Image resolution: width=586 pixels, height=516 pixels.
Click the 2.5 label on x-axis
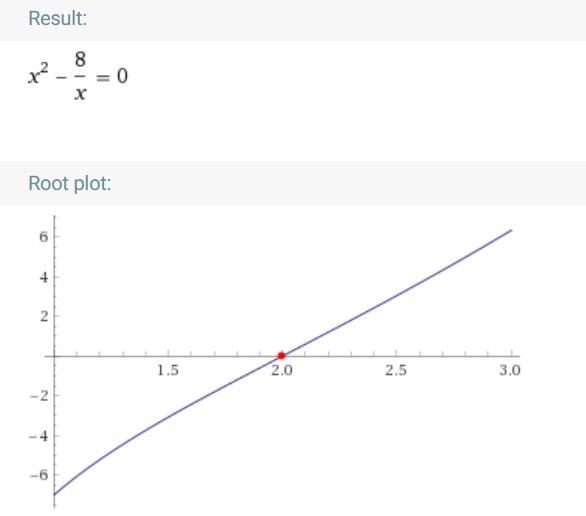click(396, 370)
